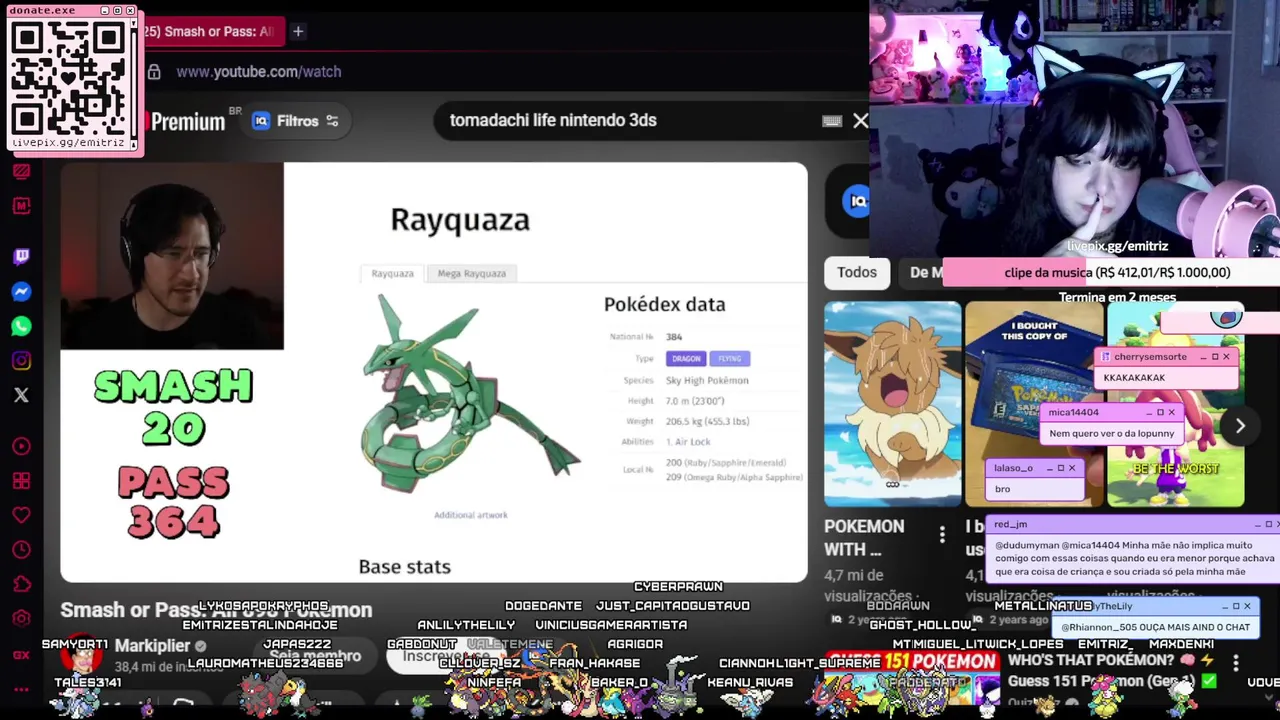Open Messenger in the browser sidebar
This screenshot has height=720, width=1280.
[21, 291]
